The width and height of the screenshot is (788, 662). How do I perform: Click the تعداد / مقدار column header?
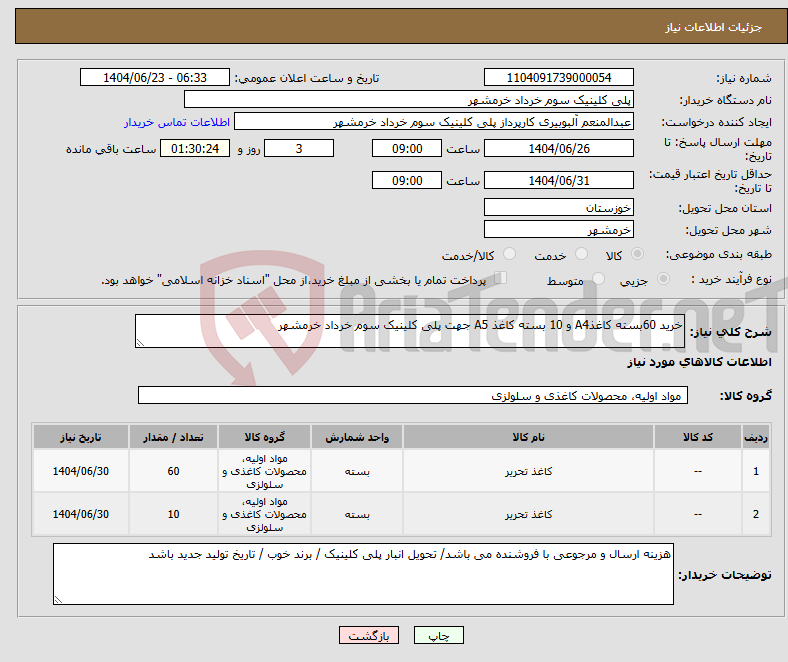[x=173, y=437]
